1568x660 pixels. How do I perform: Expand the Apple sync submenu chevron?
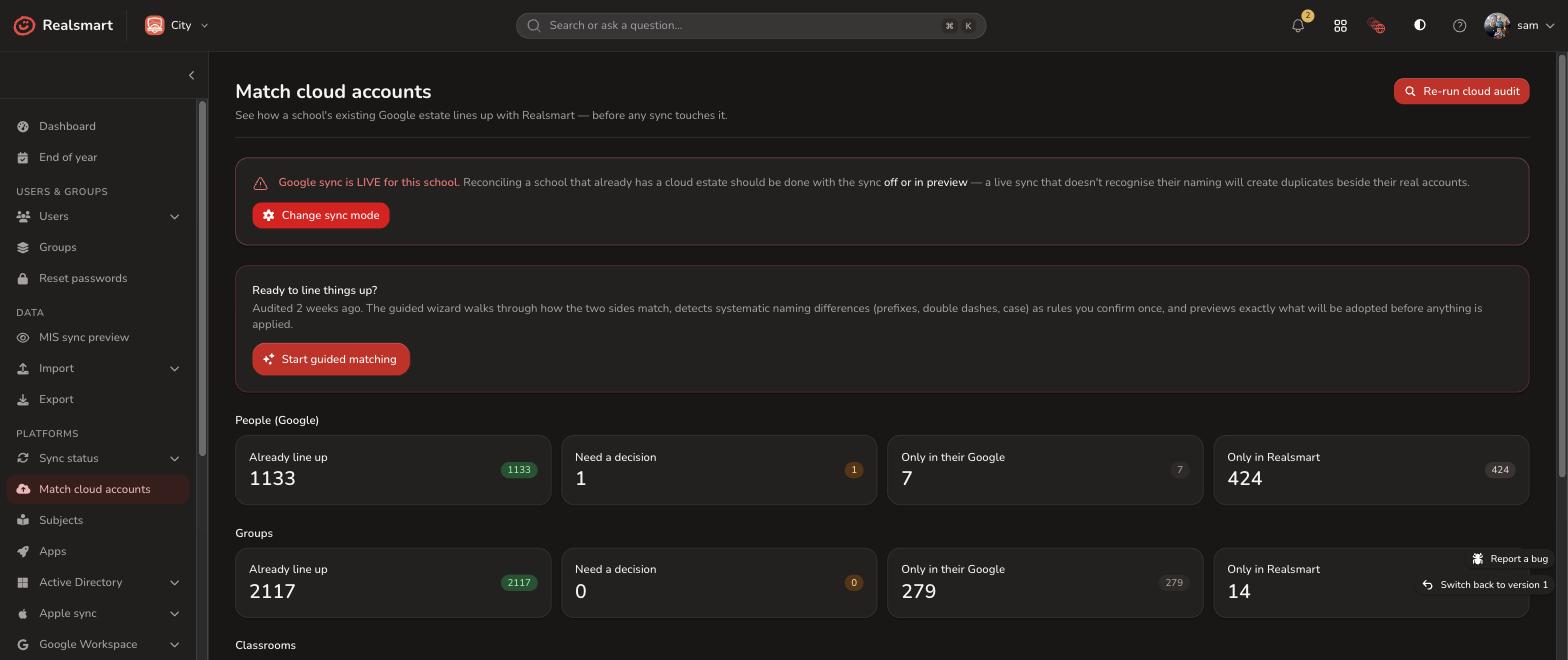tap(174, 613)
